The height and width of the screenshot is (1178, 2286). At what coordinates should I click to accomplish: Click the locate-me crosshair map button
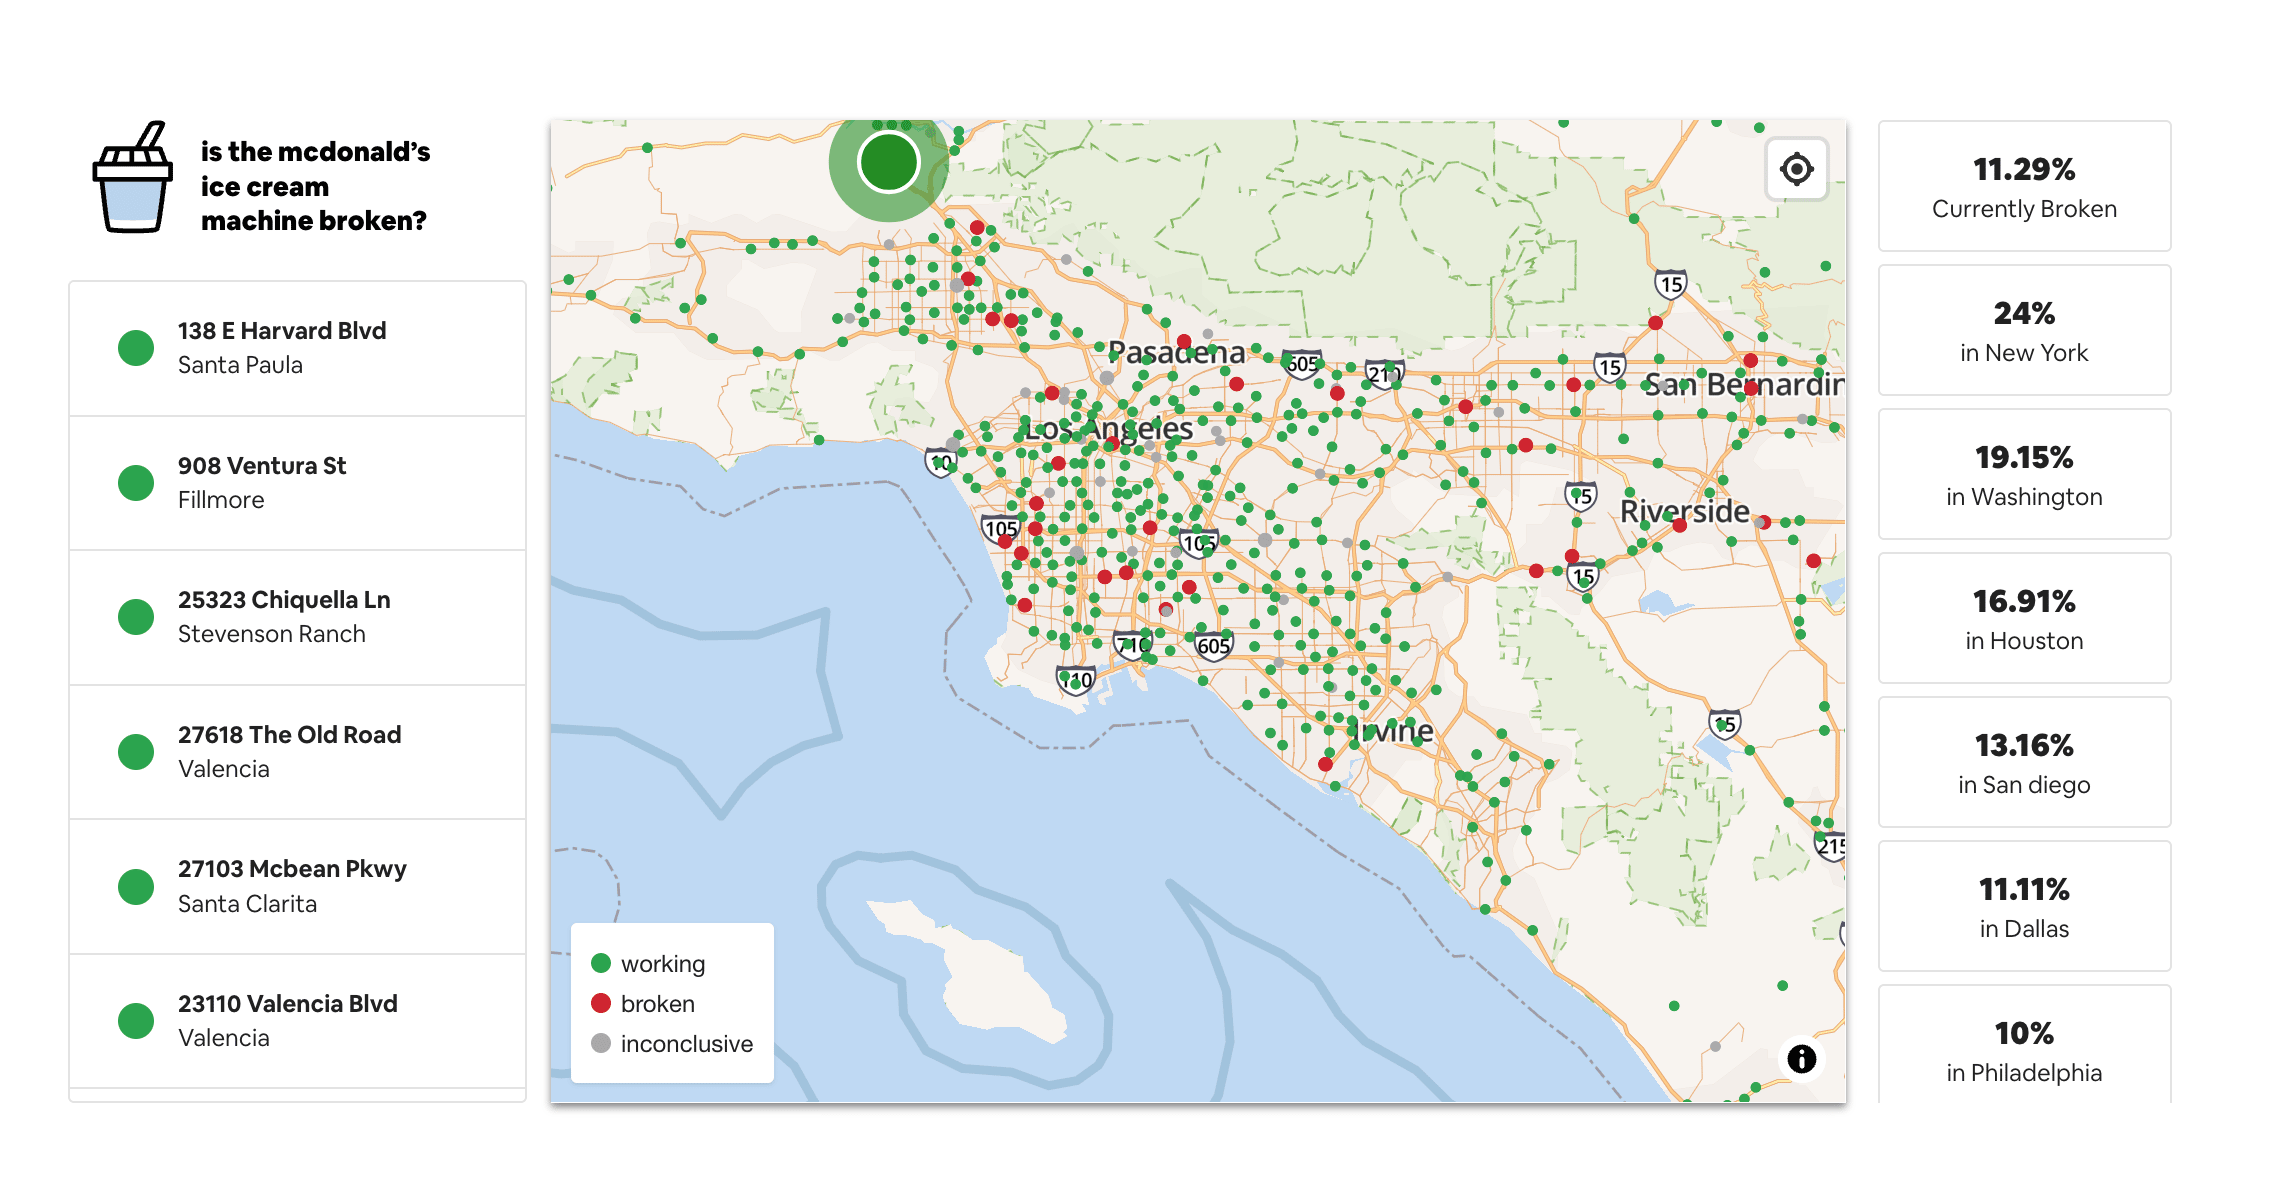(x=1796, y=169)
